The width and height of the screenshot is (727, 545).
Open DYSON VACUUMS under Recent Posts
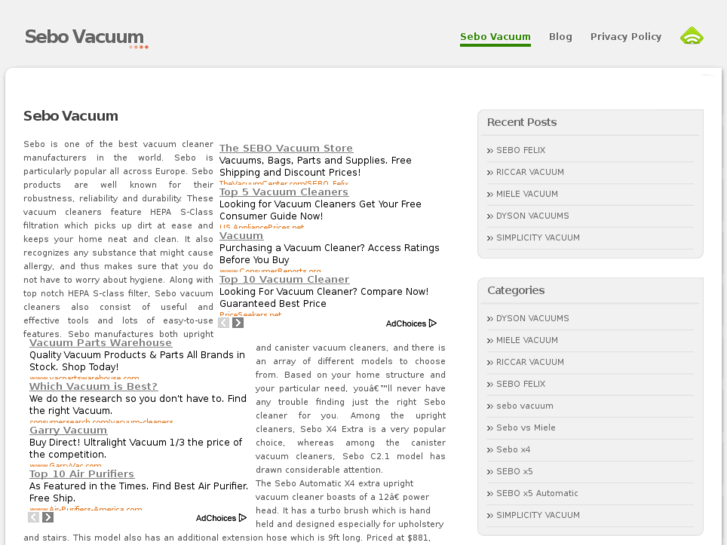pos(532,216)
